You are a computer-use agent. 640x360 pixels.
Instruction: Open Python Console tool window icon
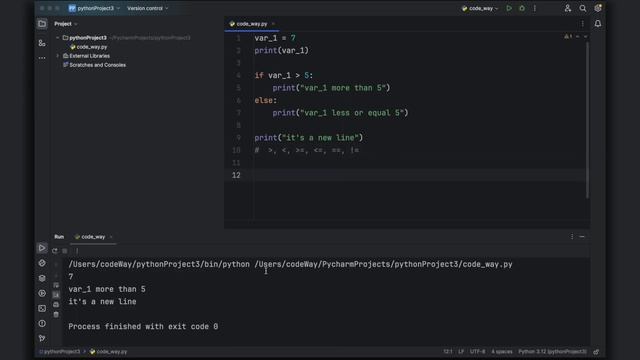pyautogui.click(x=42, y=263)
